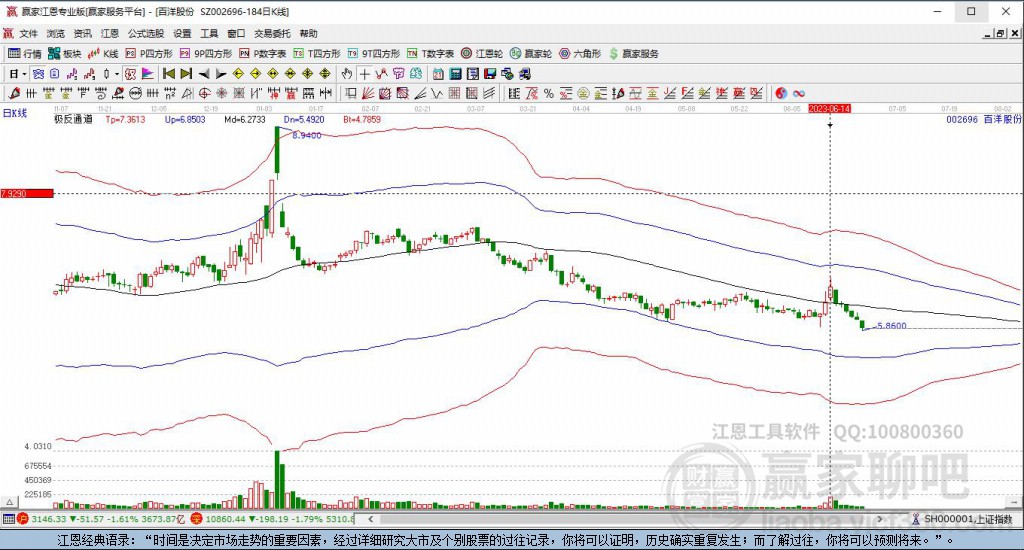Image resolution: width=1024 pixels, height=550 pixels.
Task: Click the SH000001 上证指数 status entry
Action: pyautogui.click(x=963, y=519)
